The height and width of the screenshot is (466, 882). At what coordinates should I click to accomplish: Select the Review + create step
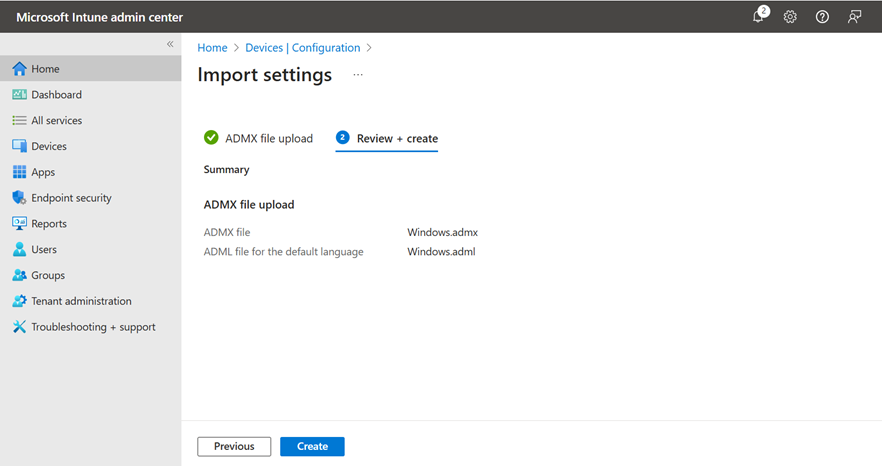pos(396,138)
